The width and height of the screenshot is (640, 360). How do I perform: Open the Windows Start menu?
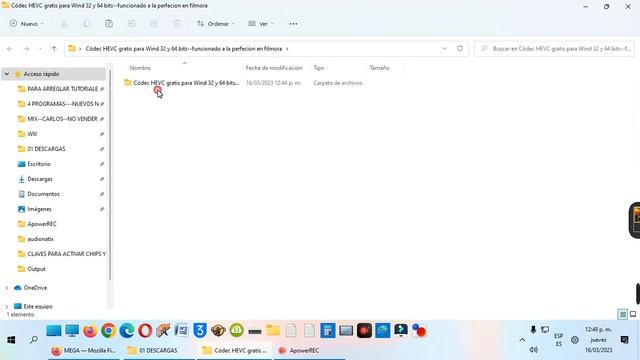(11, 340)
